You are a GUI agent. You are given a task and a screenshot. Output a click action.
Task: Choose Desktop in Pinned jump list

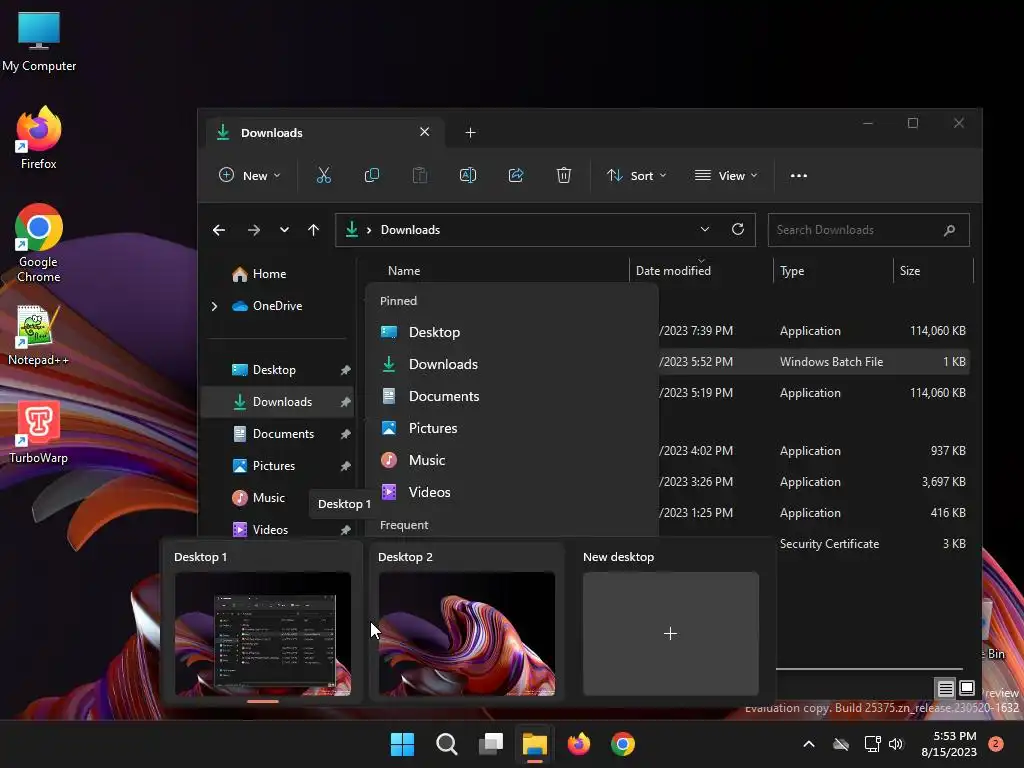tap(512, 332)
